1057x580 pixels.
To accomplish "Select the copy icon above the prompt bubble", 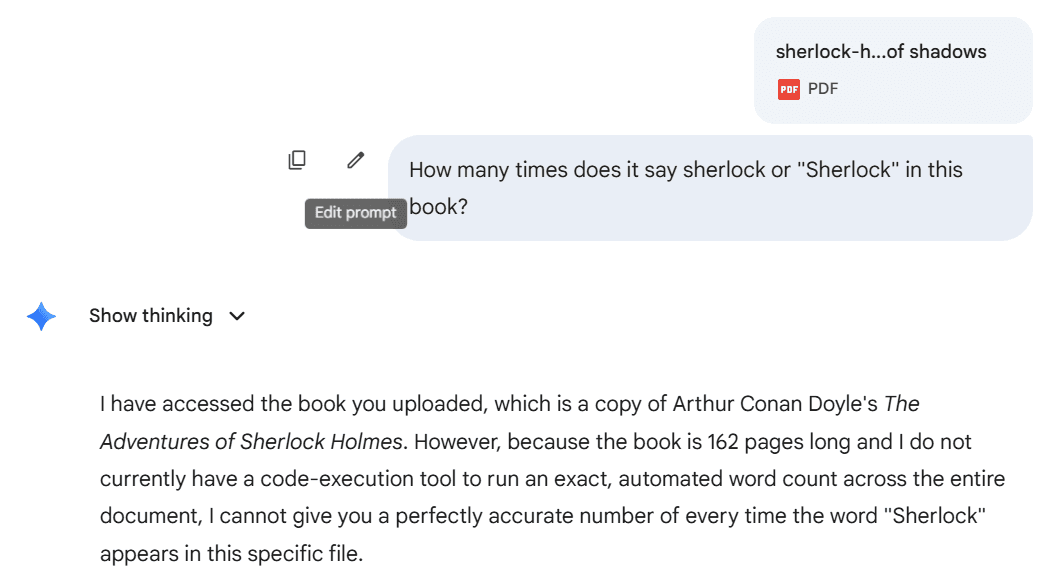I will pyautogui.click(x=297, y=159).
